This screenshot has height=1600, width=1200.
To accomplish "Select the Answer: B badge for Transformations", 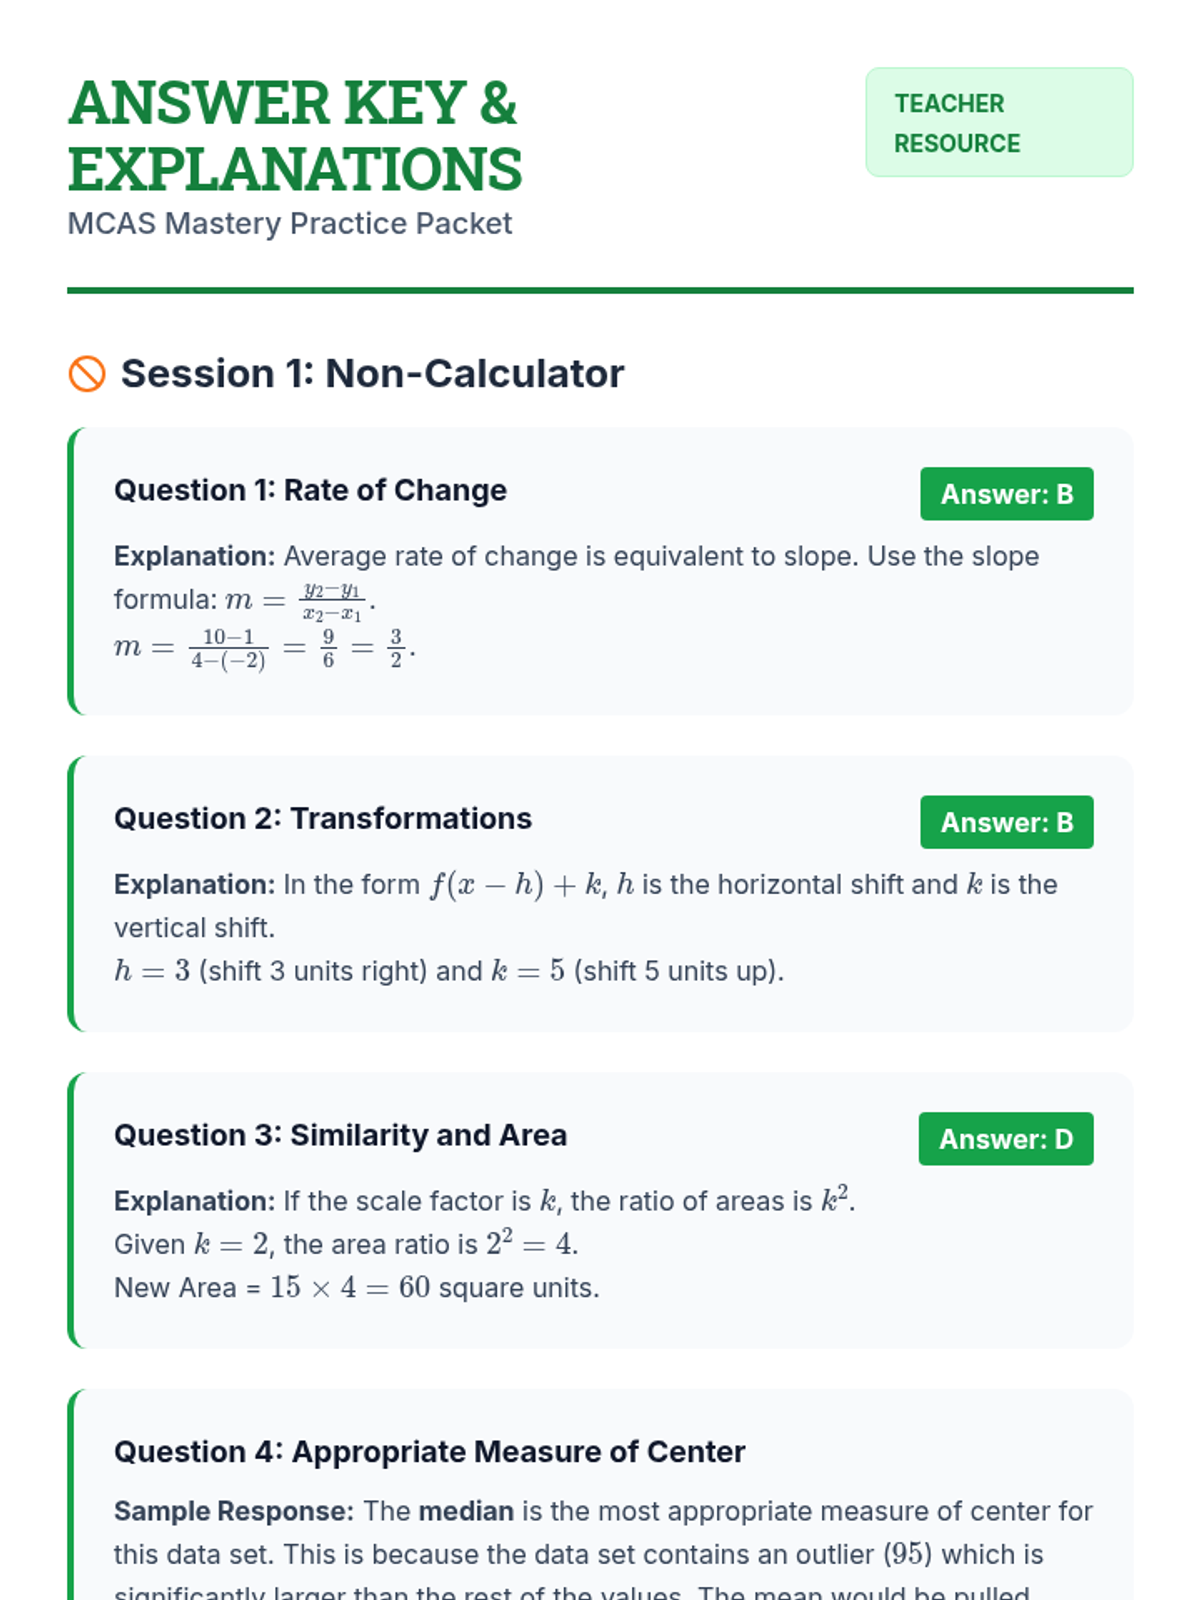I will [x=1006, y=822].
